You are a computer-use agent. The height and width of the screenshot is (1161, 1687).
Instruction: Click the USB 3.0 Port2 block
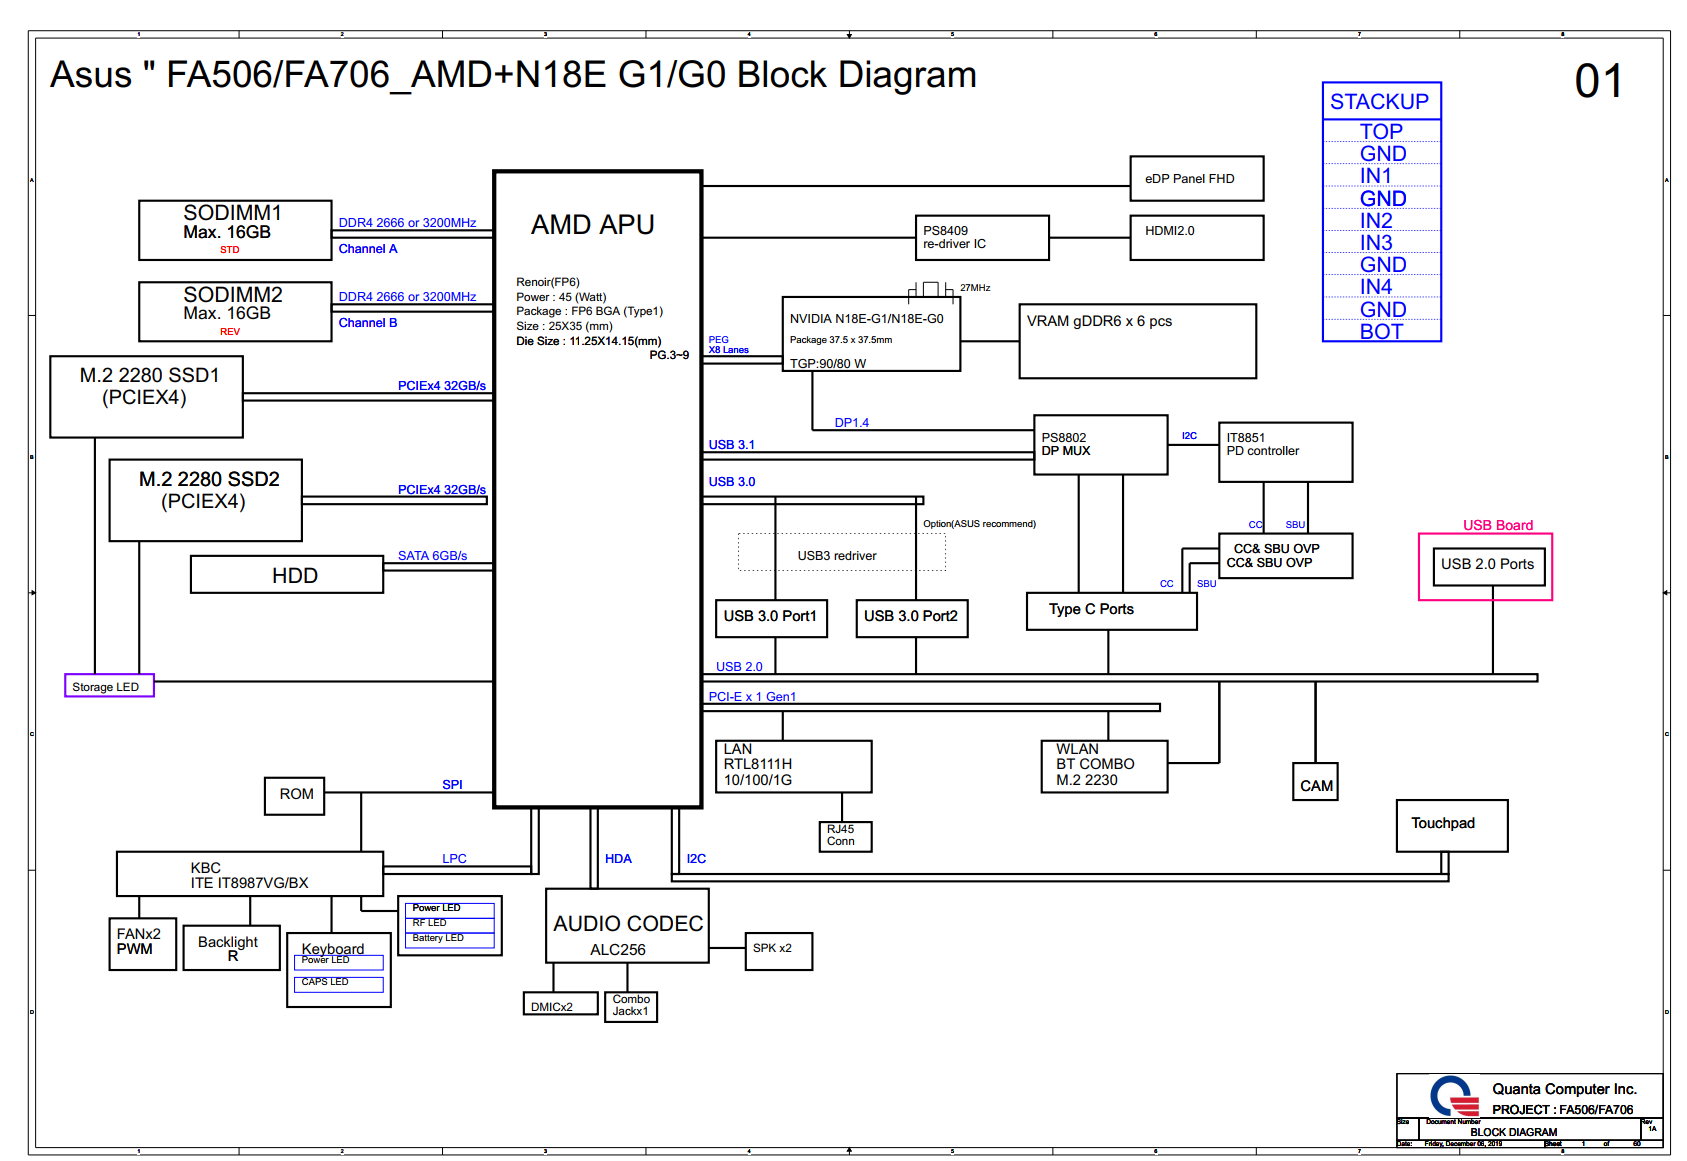click(x=911, y=618)
